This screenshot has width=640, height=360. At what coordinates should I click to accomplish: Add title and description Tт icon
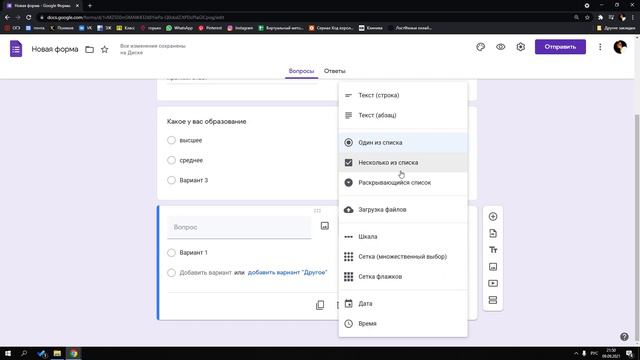point(493,250)
